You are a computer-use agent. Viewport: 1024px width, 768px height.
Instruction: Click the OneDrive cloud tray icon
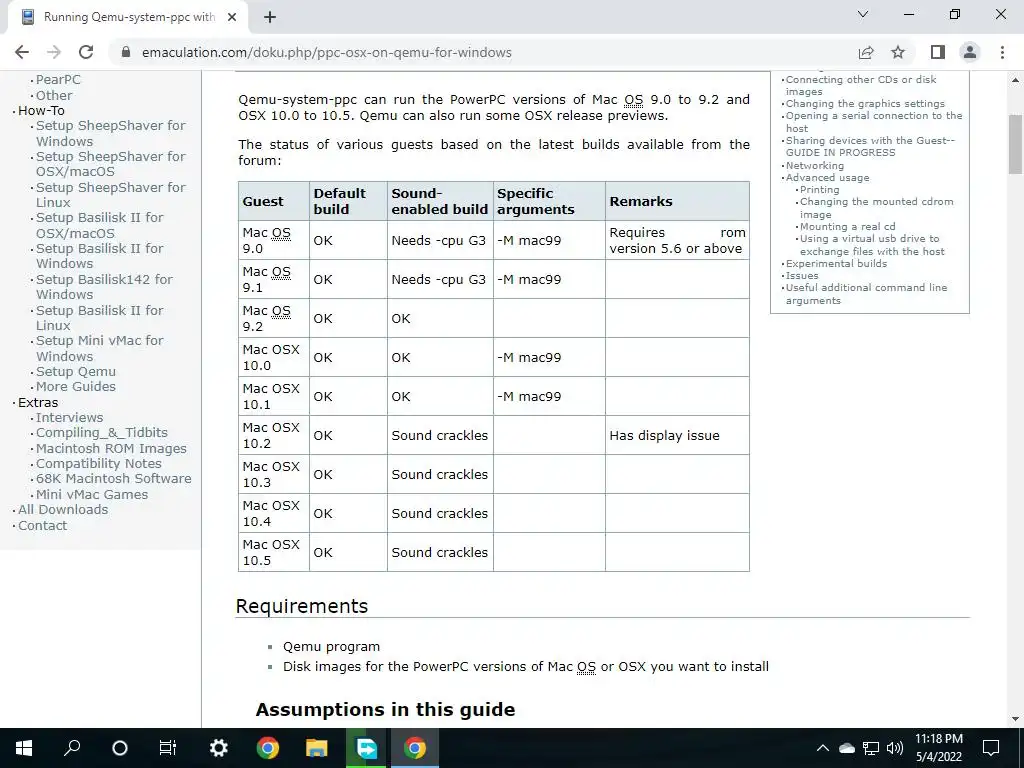coord(847,748)
